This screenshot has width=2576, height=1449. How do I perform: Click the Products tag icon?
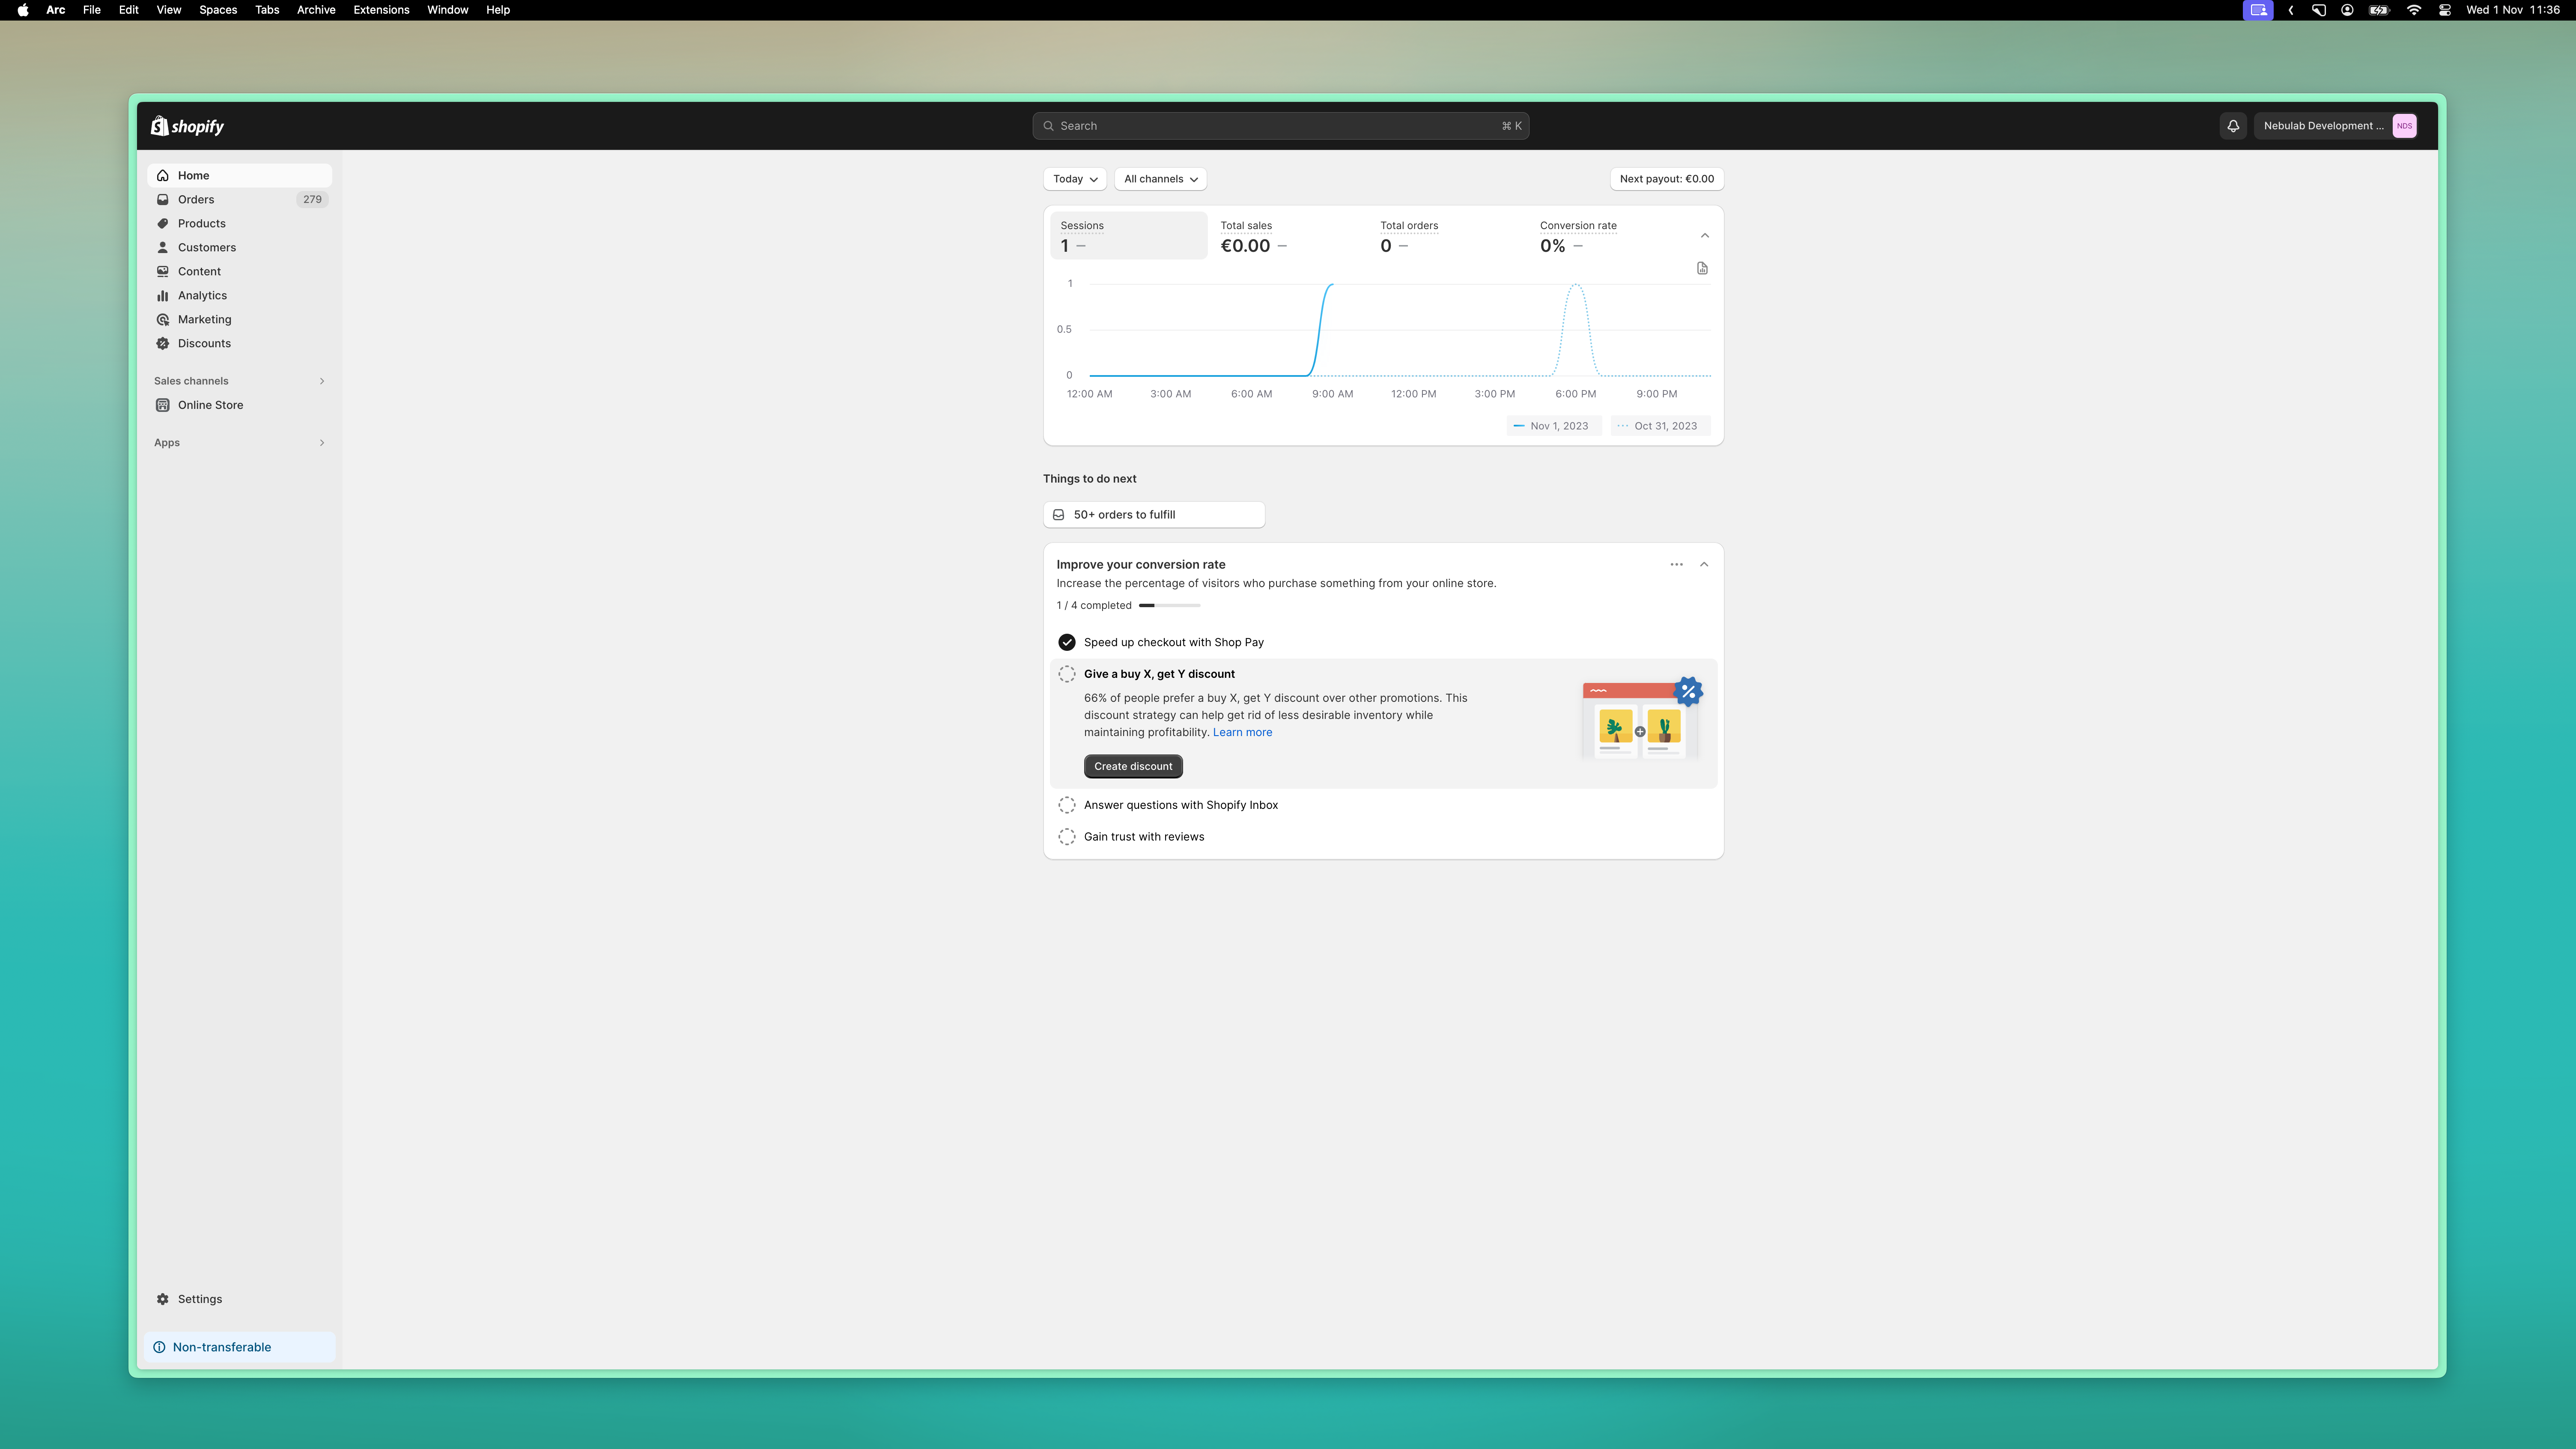coord(163,224)
